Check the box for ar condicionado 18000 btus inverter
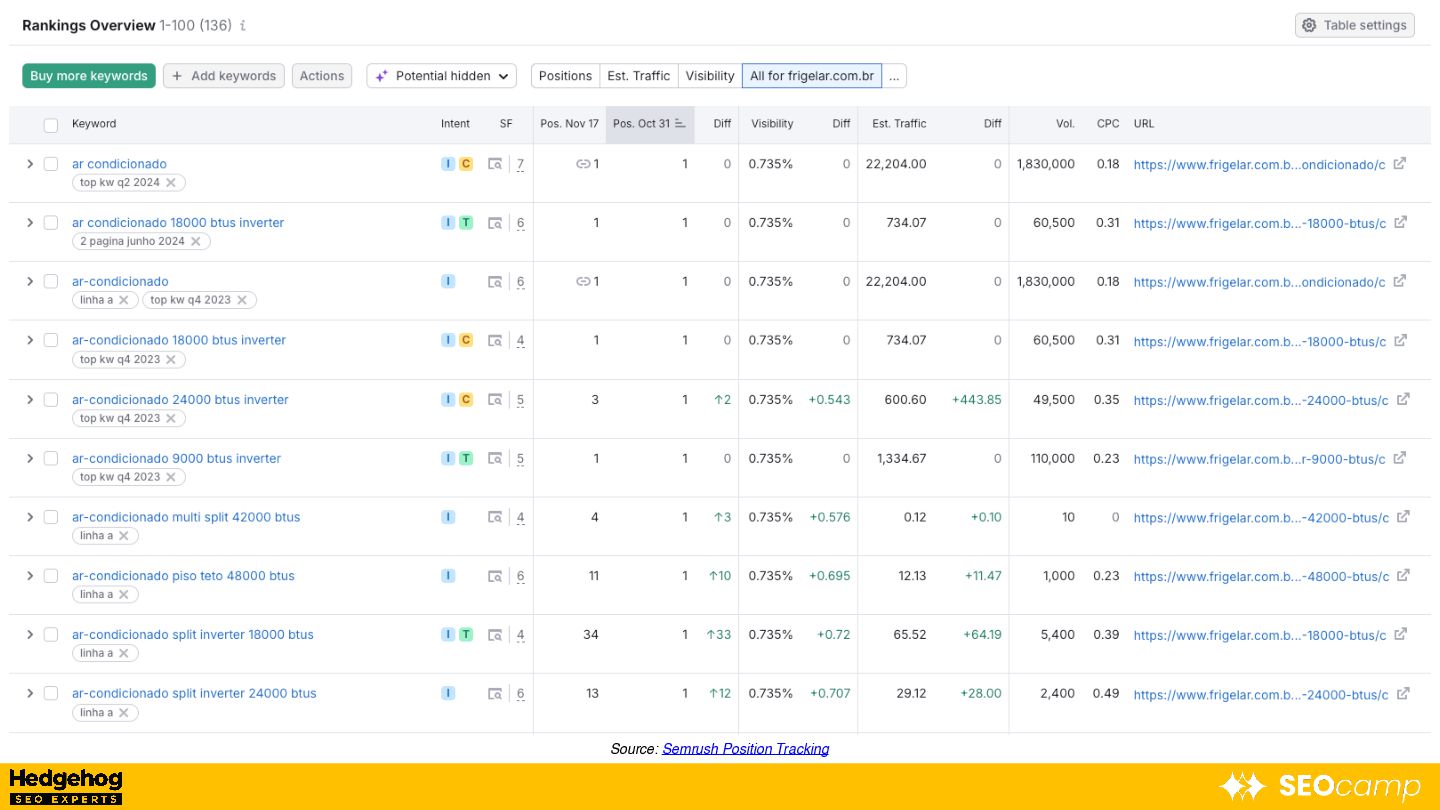The width and height of the screenshot is (1440, 810). point(51,223)
